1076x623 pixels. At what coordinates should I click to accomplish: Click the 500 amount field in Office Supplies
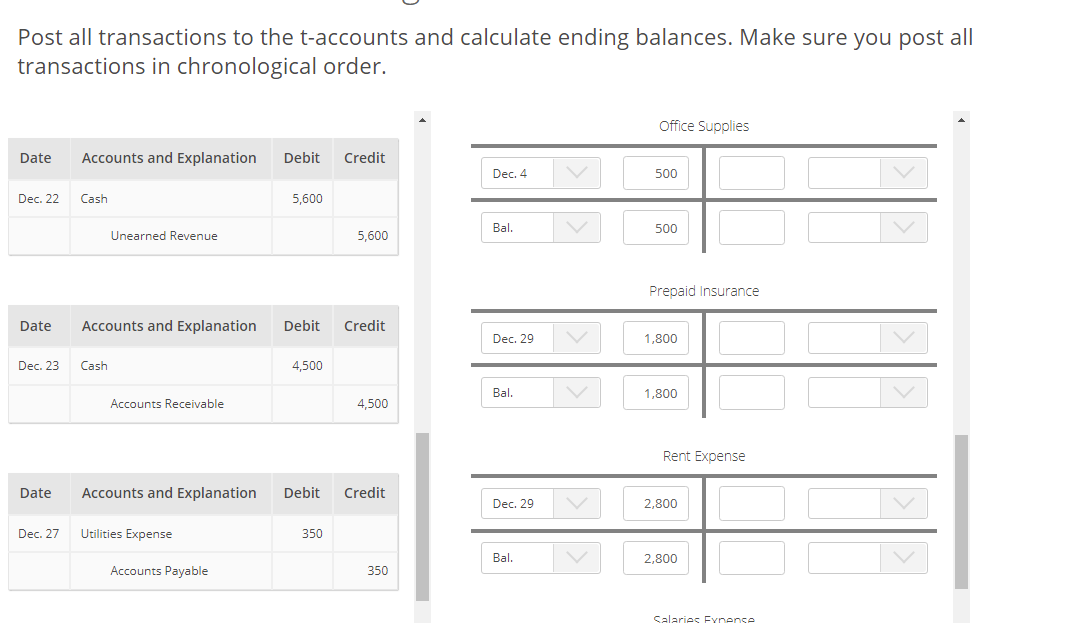pos(656,172)
